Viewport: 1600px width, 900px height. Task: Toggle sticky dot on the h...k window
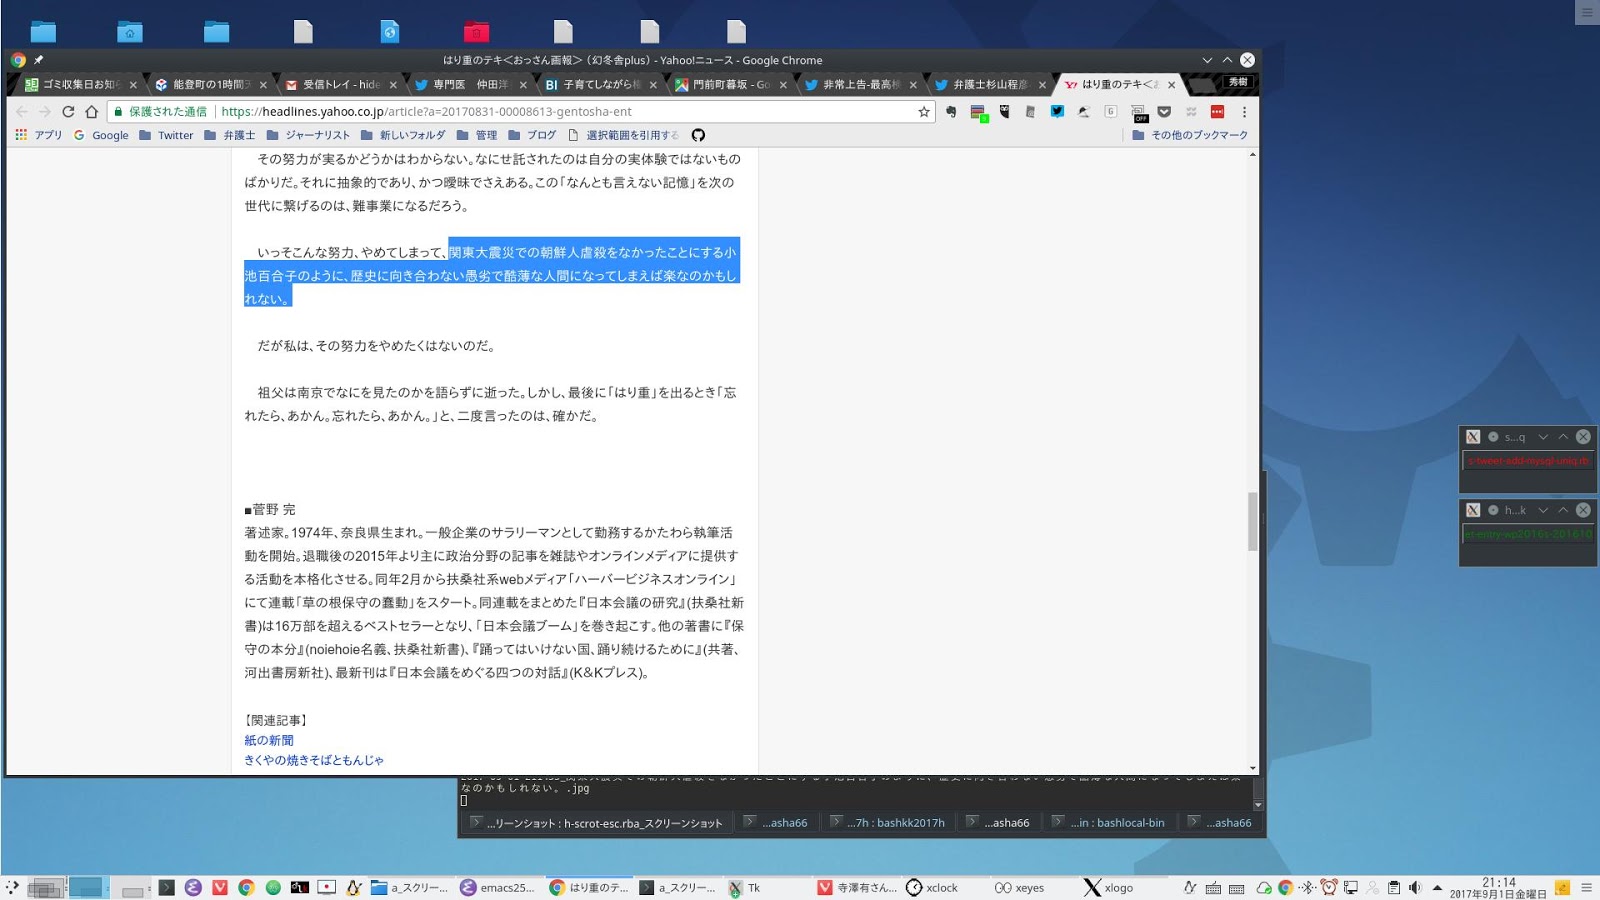(1493, 510)
